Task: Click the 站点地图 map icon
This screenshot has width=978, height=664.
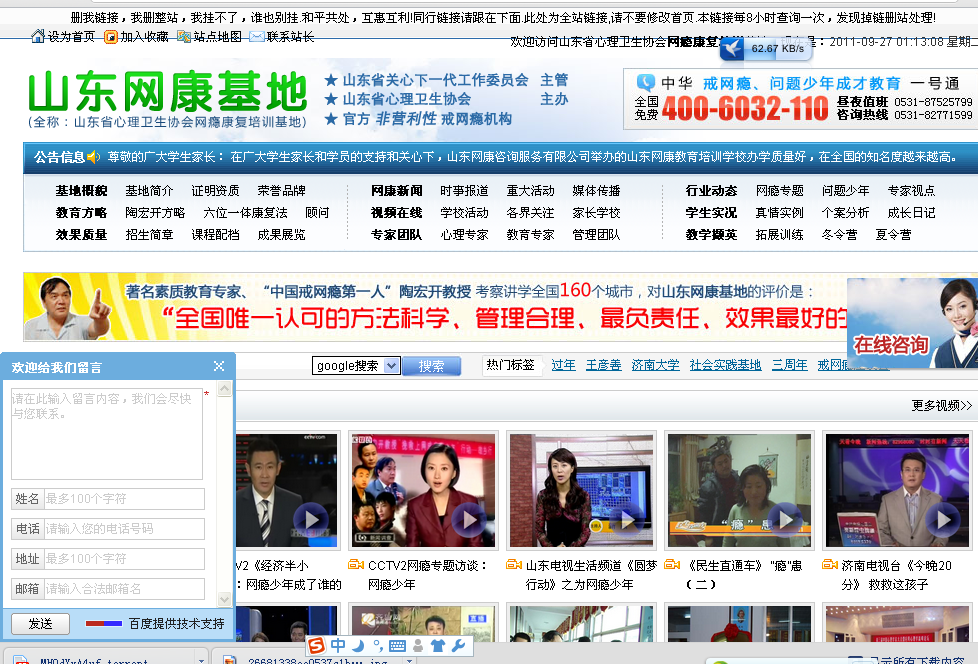Action: (184, 37)
